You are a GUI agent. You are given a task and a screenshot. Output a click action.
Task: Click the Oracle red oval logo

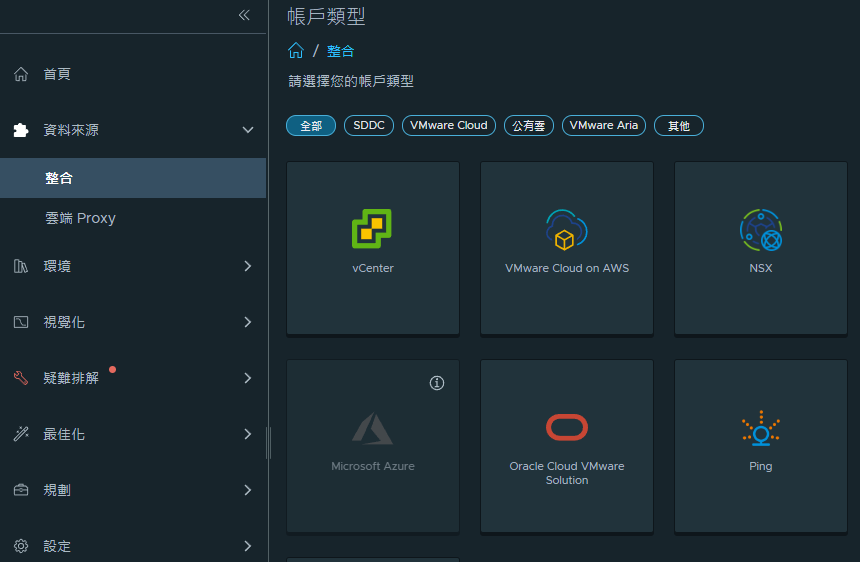tap(567, 427)
